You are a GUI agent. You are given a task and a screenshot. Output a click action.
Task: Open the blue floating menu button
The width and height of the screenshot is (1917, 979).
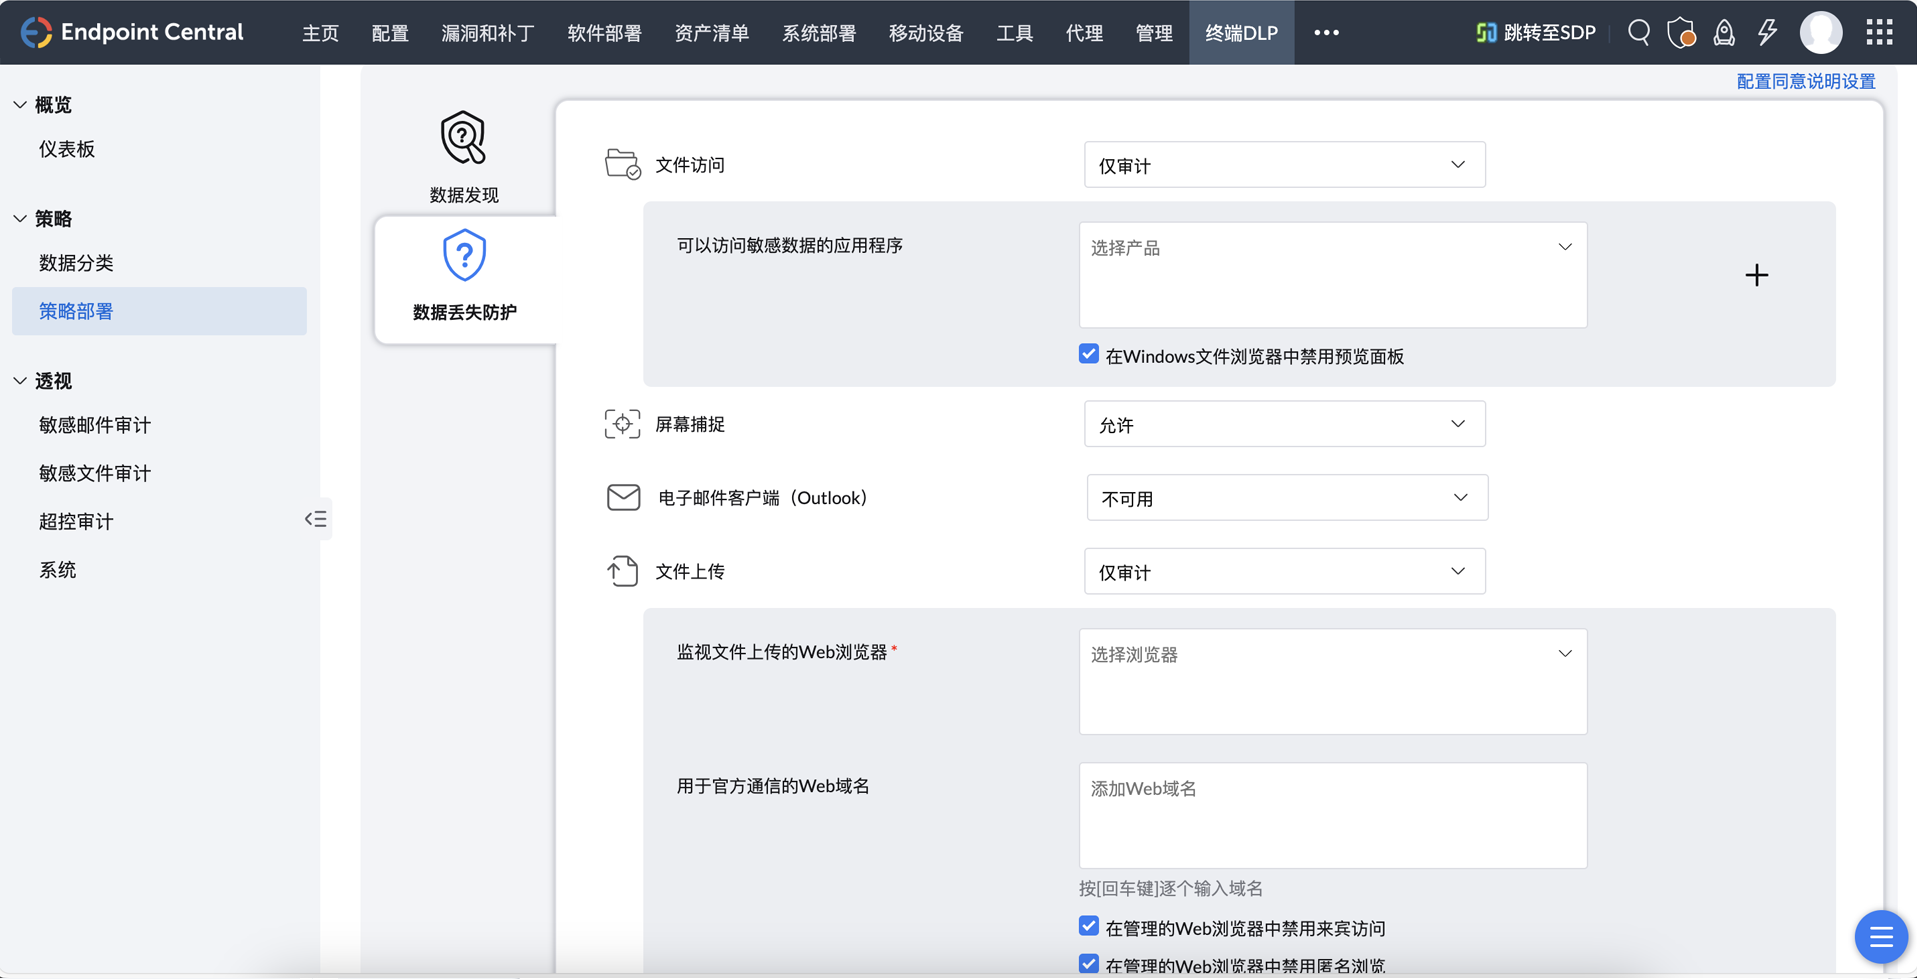(x=1880, y=937)
